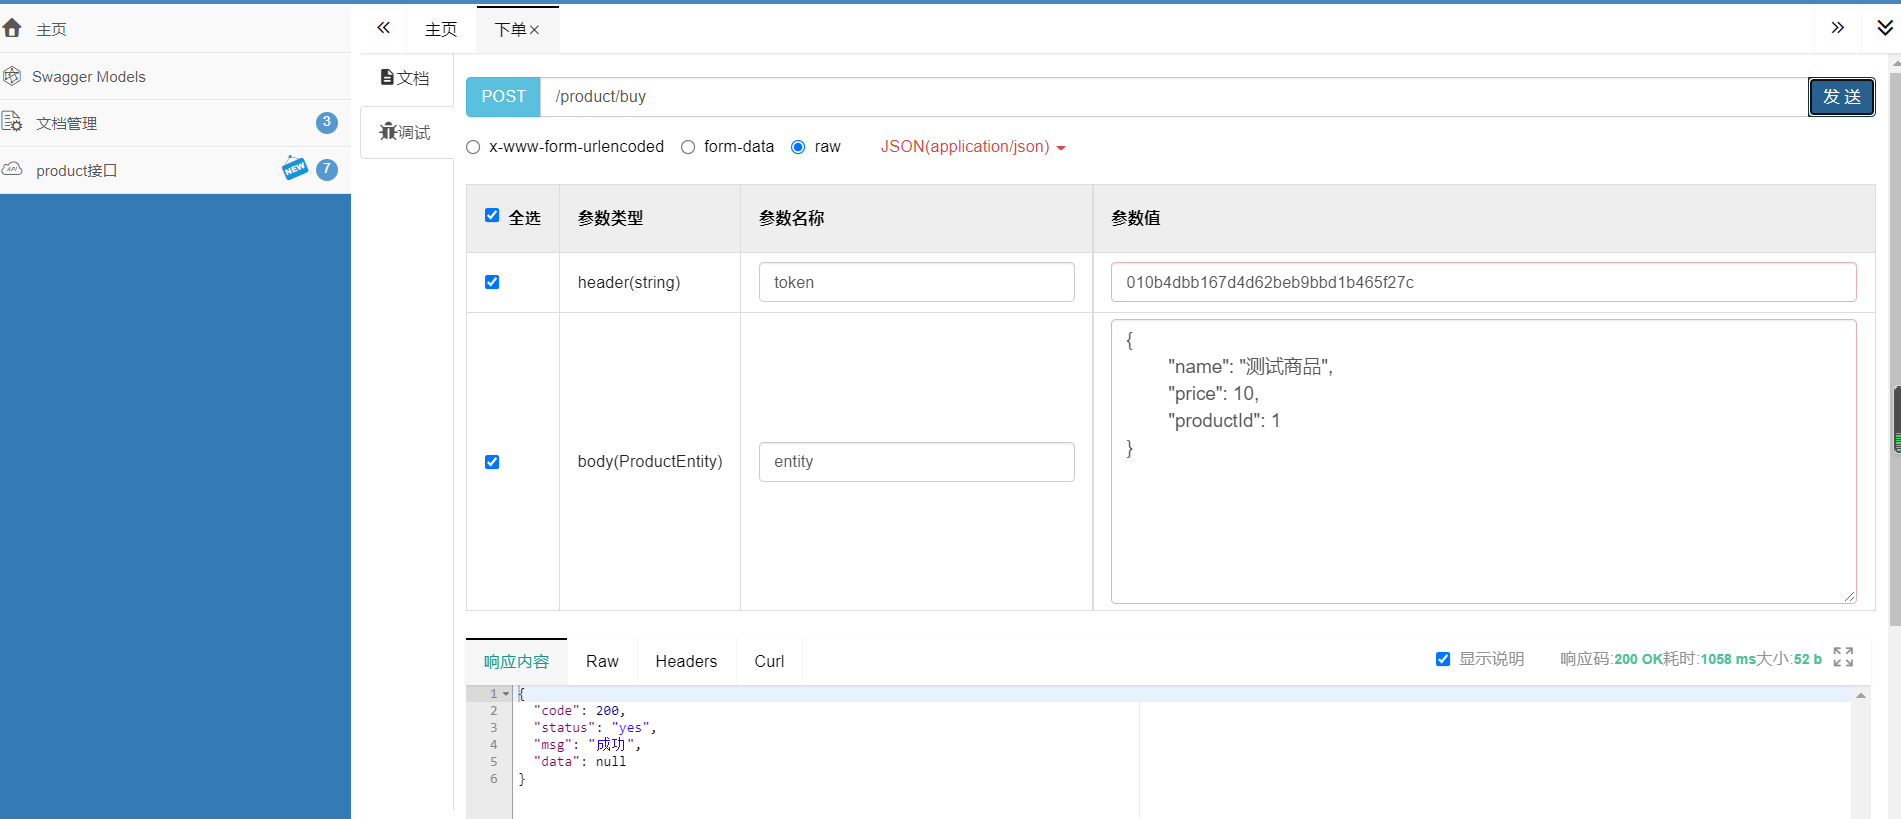The height and width of the screenshot is (819, 1901).
Task: Click the /product/buy URL field
Action: 1174,97
